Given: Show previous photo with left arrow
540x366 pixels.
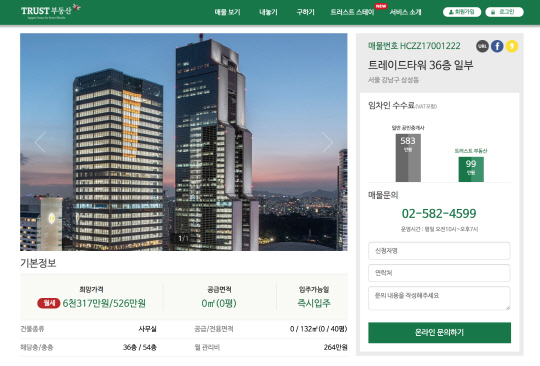Looking at the screenshot, I should (40, 142).
